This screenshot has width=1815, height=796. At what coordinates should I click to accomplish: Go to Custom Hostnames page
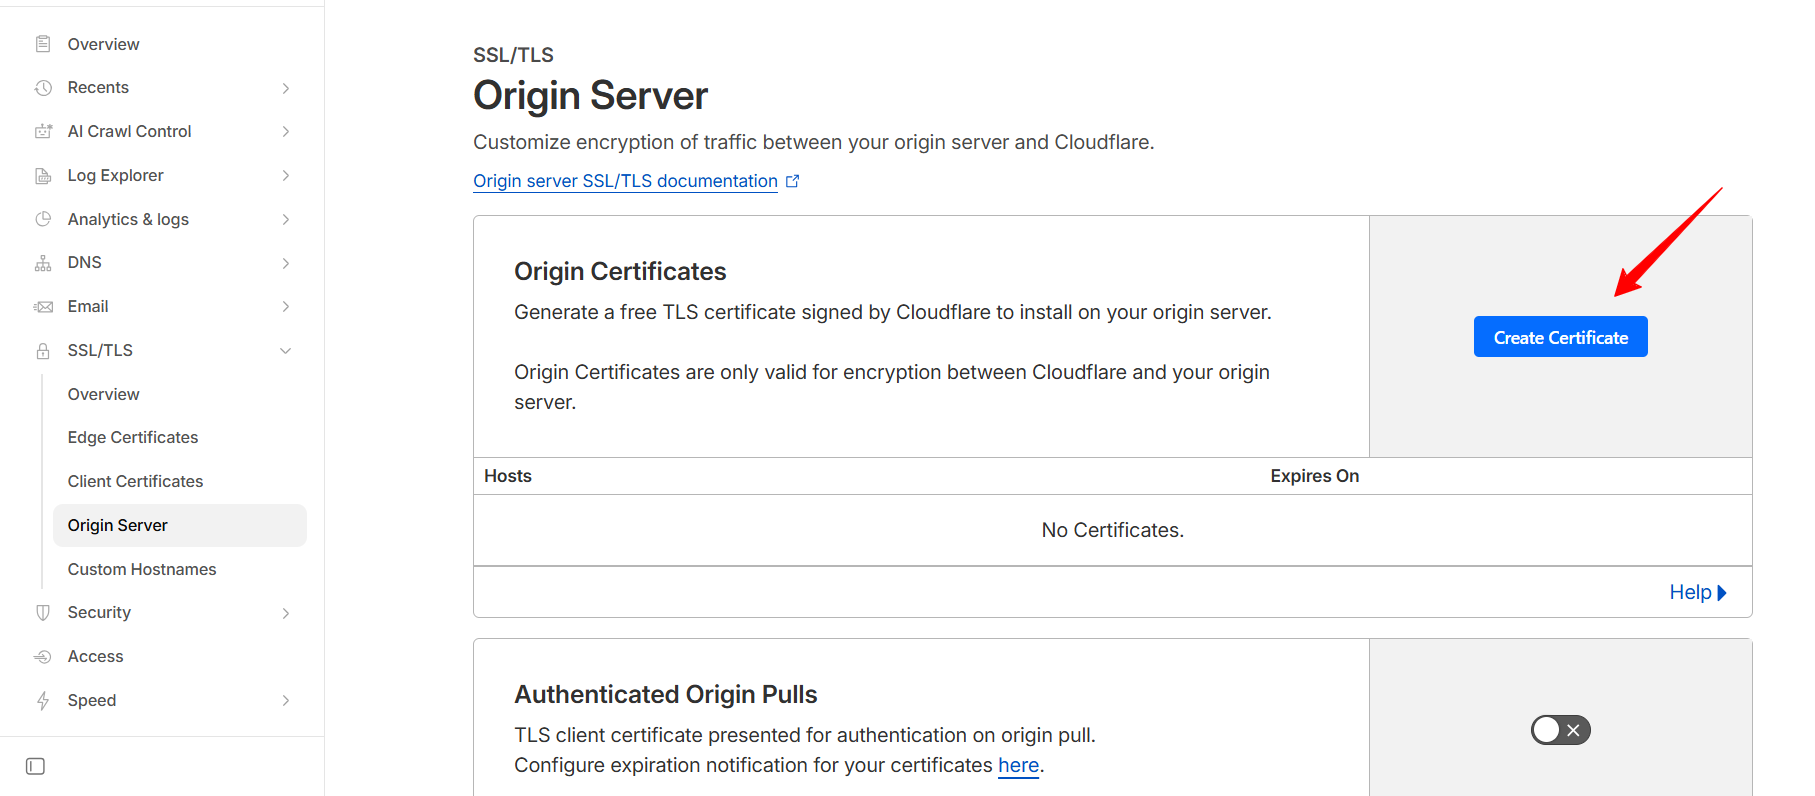tap(142, 569)
